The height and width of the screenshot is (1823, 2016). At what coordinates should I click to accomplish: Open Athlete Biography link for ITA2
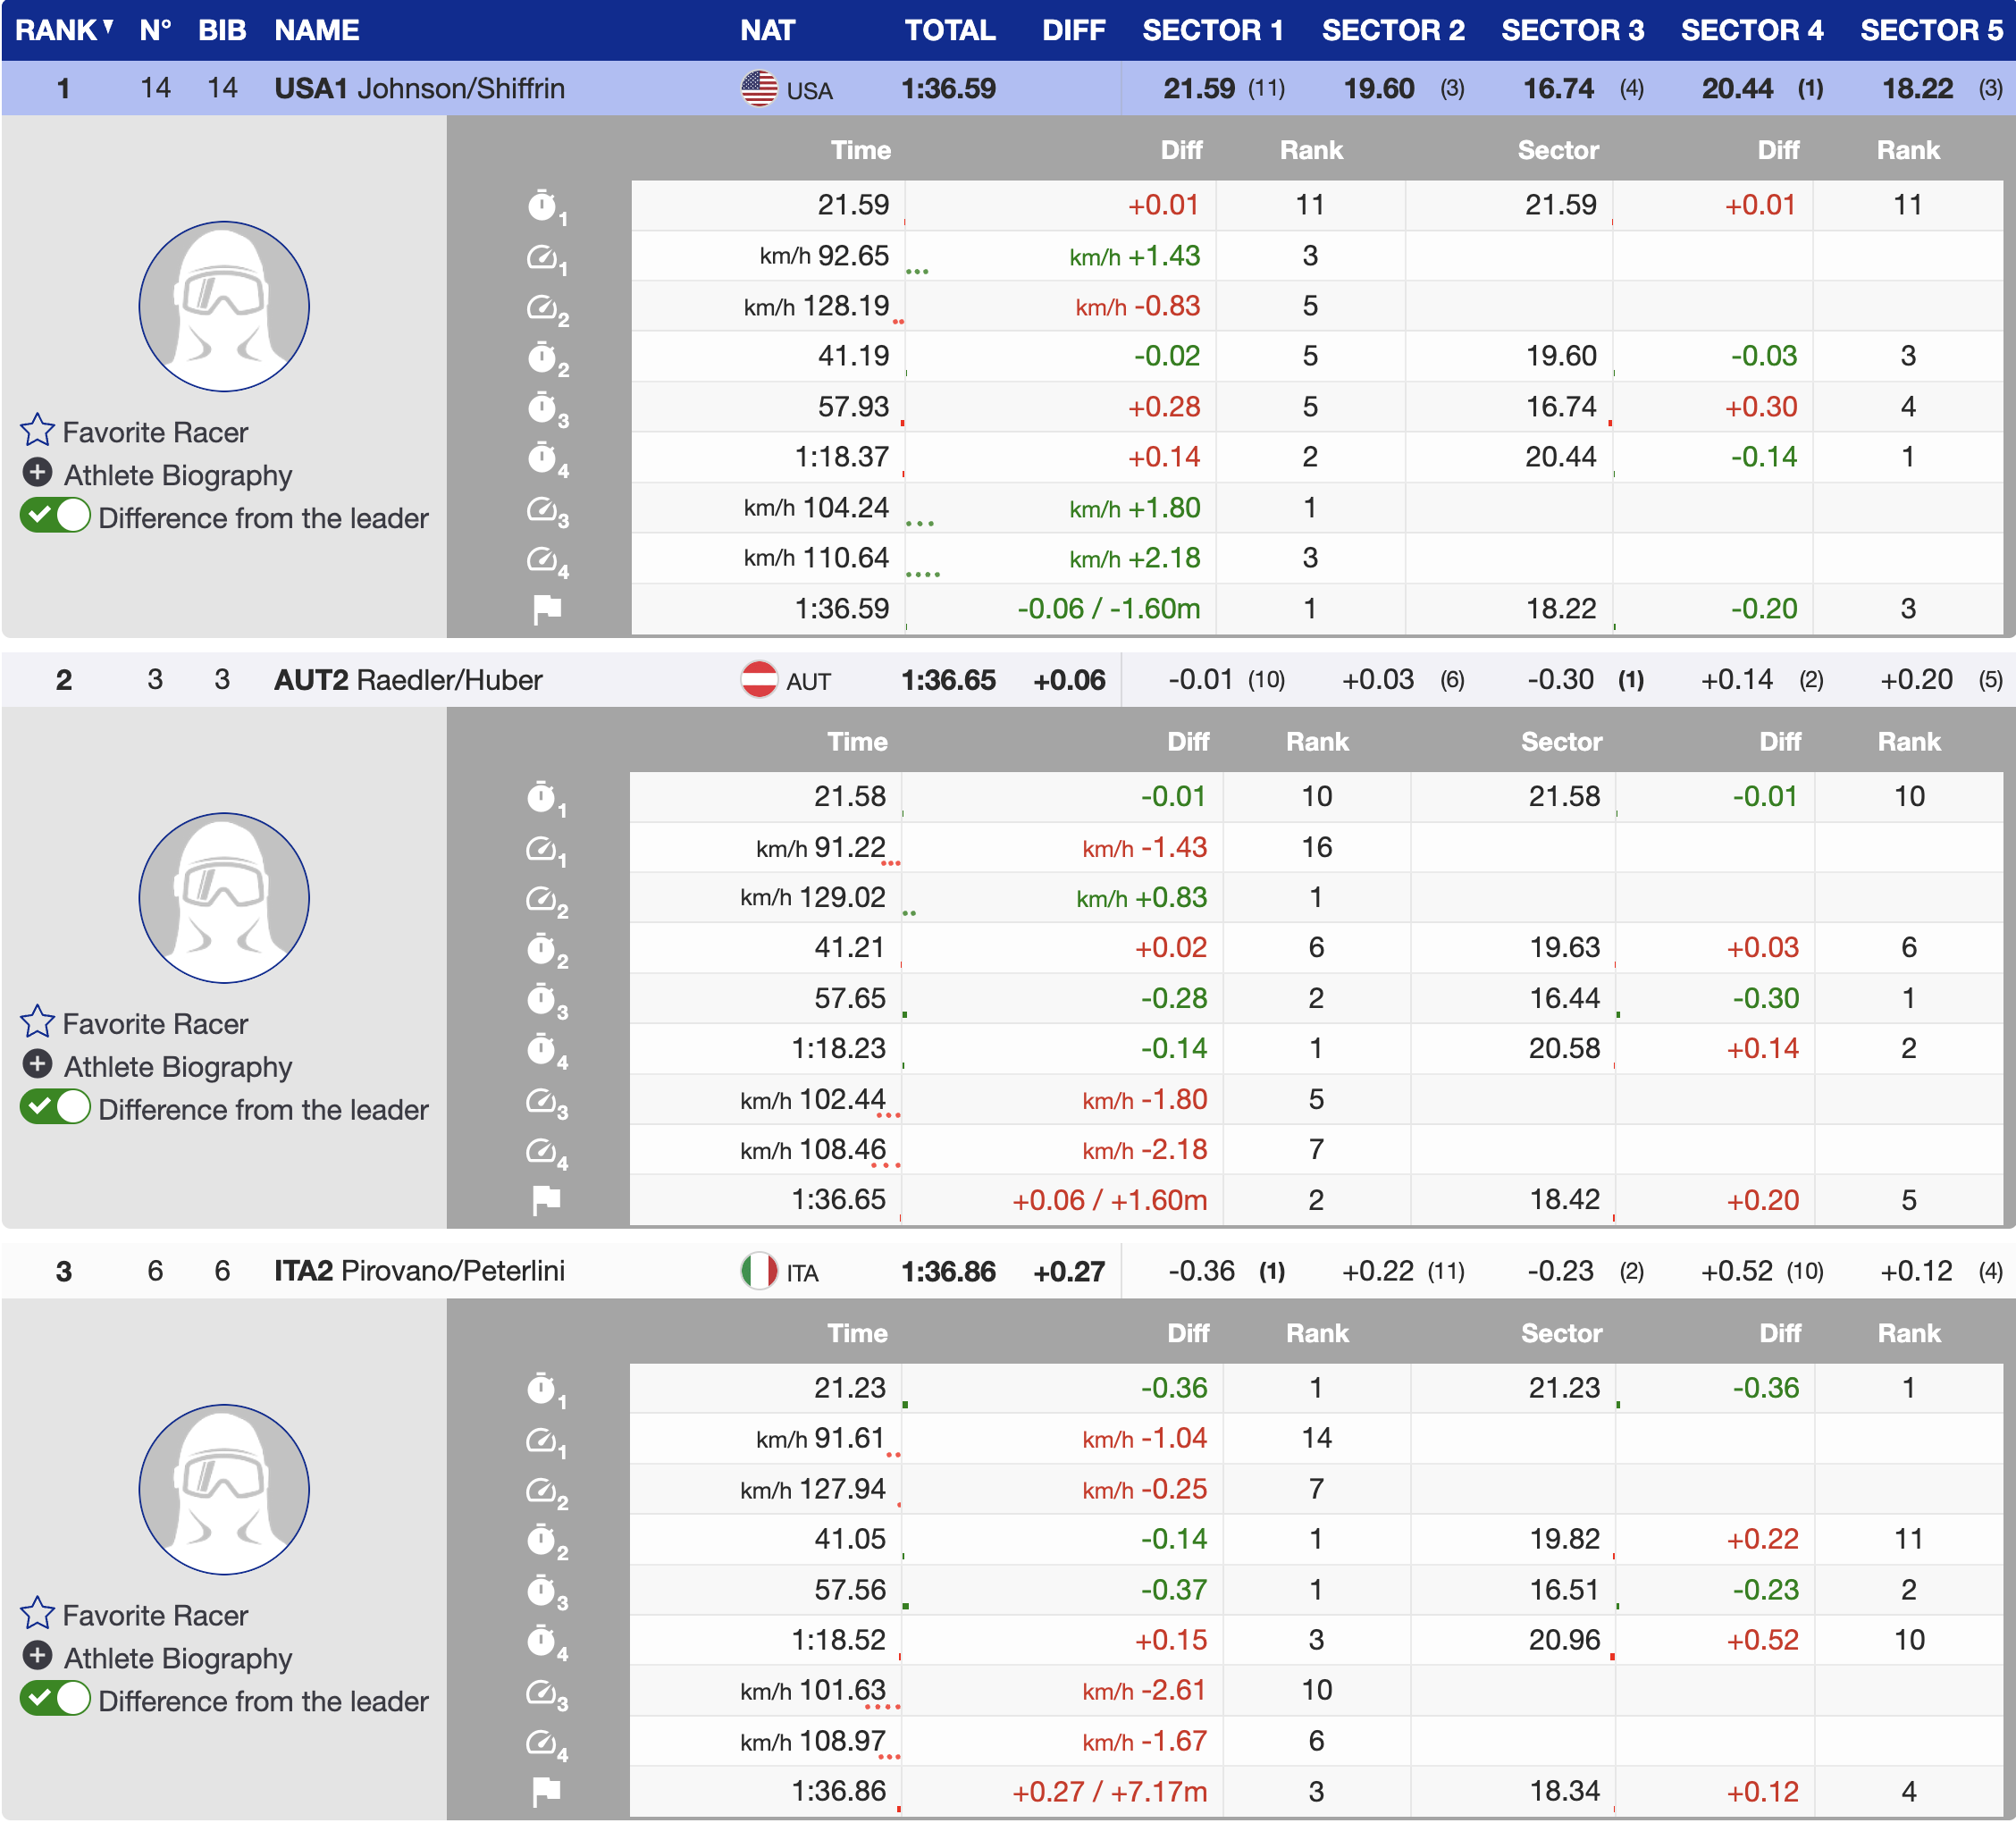[x=177, y=1658]
